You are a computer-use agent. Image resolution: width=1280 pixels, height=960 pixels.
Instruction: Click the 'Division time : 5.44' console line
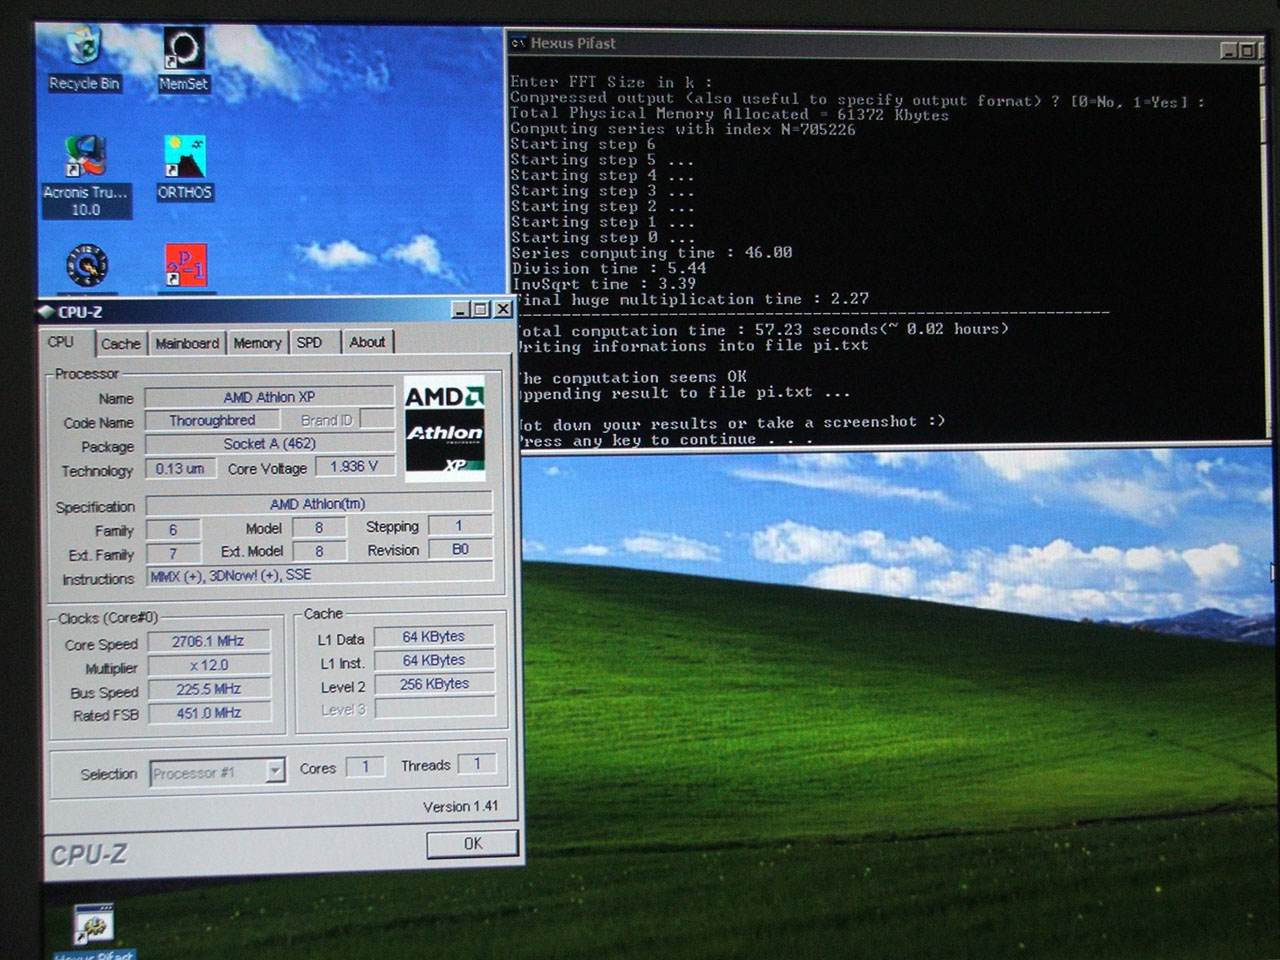(609, 268)
